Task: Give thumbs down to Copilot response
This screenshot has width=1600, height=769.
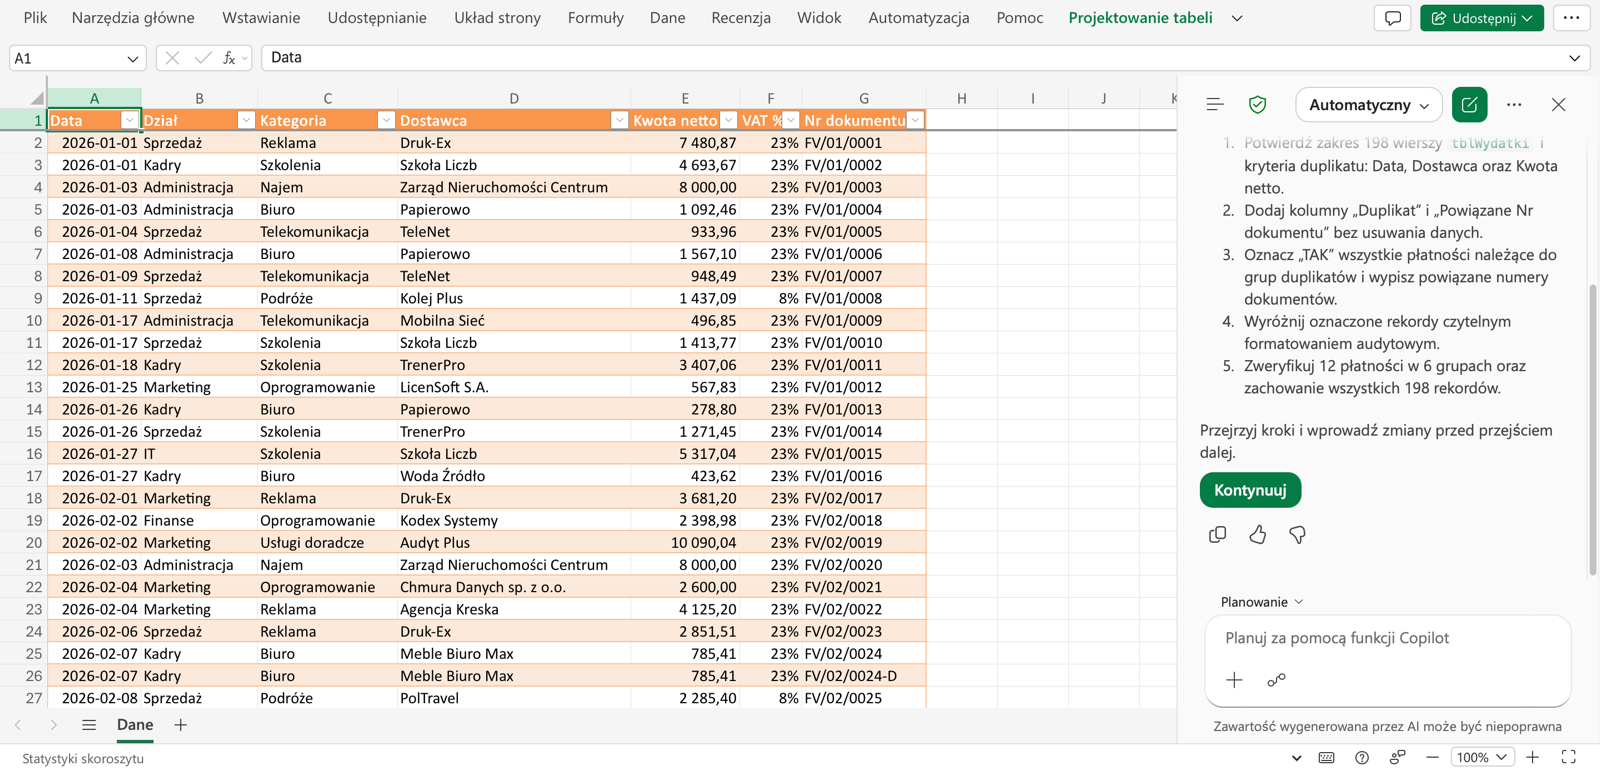Action: (1297, 535)
